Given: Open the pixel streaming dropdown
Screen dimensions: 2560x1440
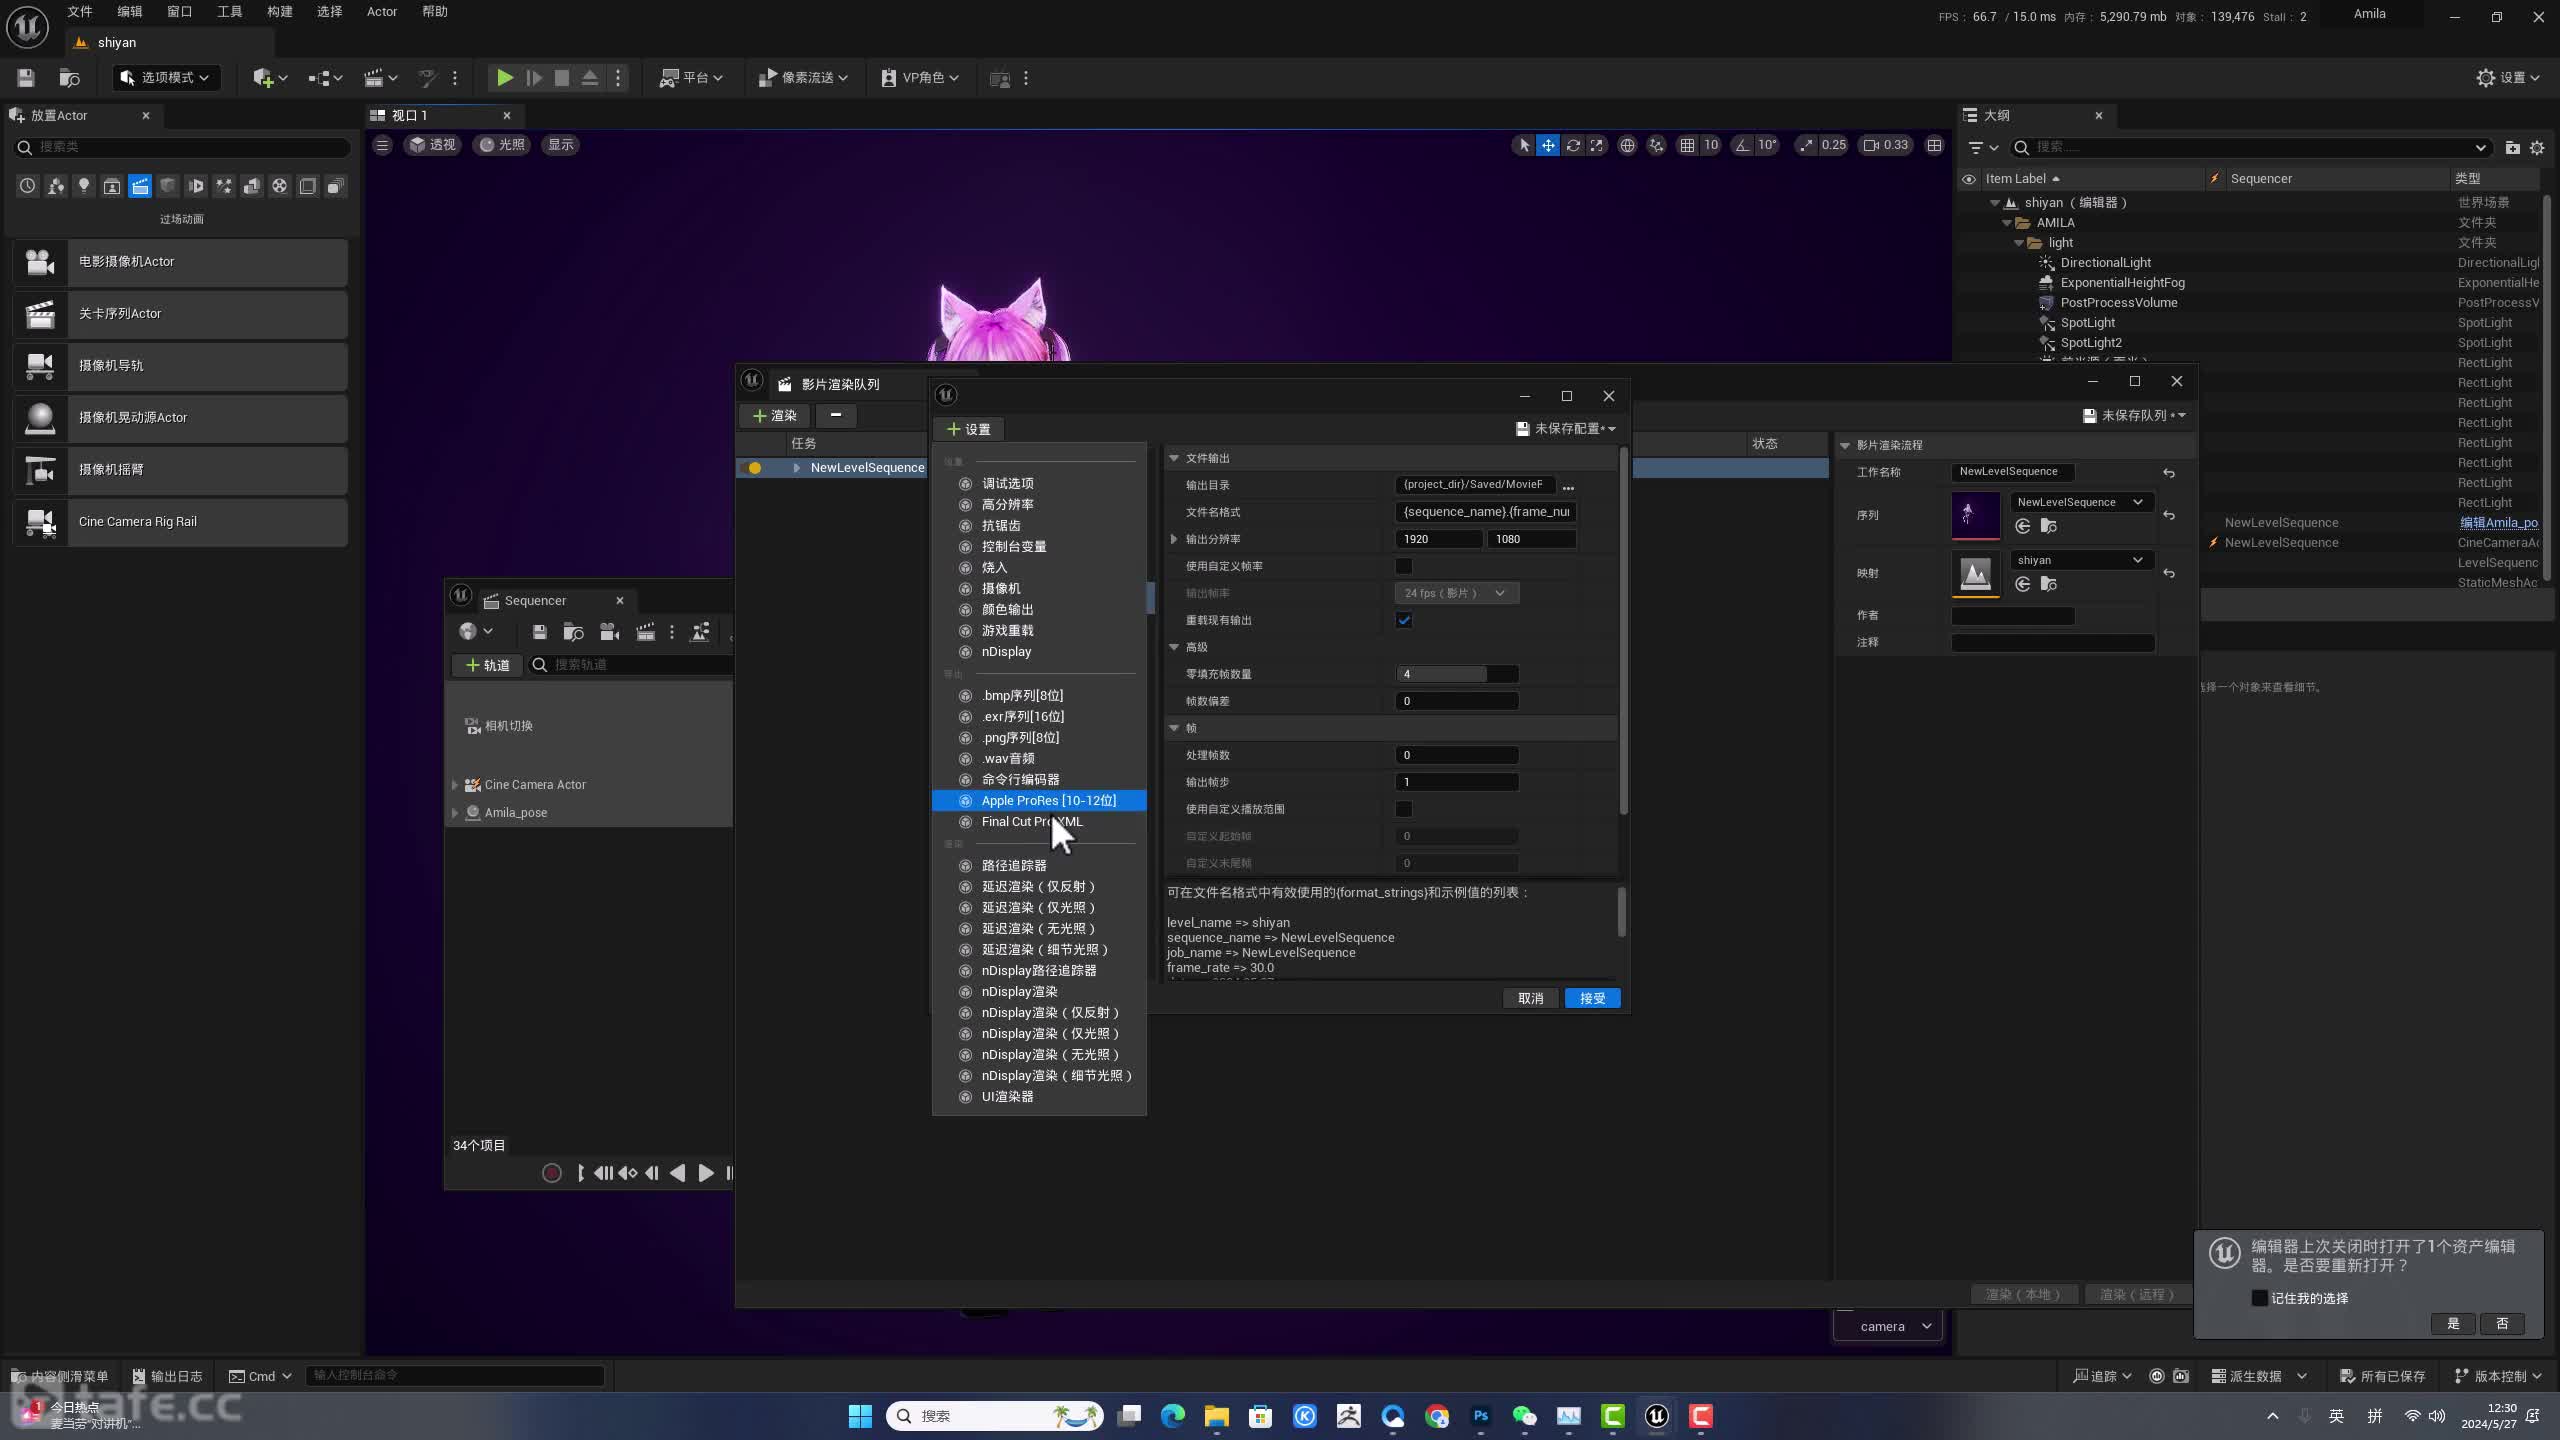Looking at the screenshot, I should 803,78.
